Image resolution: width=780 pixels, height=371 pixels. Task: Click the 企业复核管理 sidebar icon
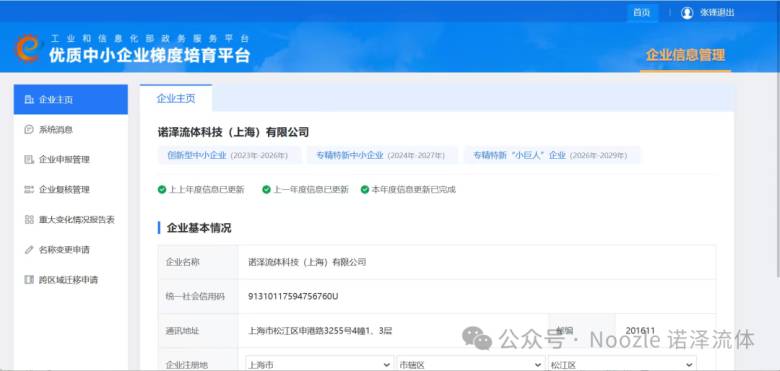coord(29,189)
